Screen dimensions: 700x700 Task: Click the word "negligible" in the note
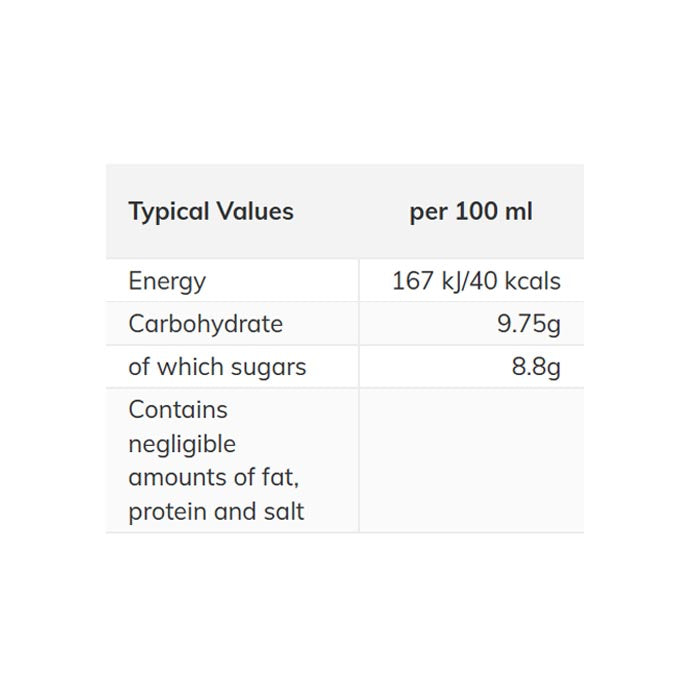[x=182, y=444]
